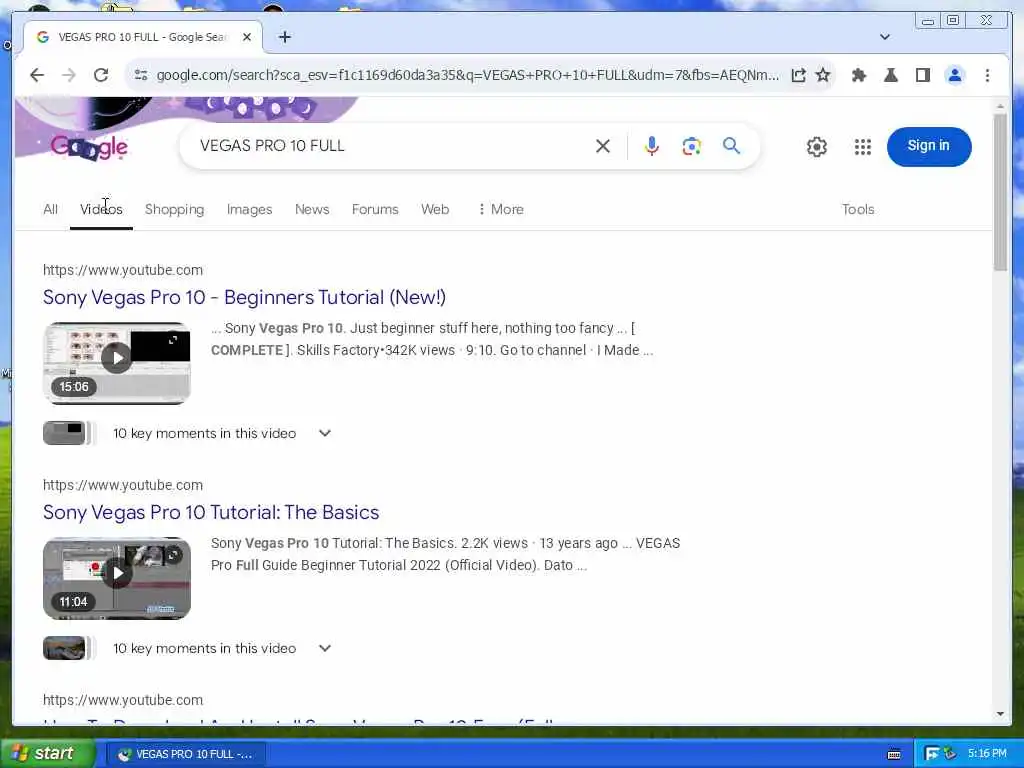Image resolution: width=1024 pixels, height=768 pixels.
Task: Open a new browser tab
Action: (284, 37)
